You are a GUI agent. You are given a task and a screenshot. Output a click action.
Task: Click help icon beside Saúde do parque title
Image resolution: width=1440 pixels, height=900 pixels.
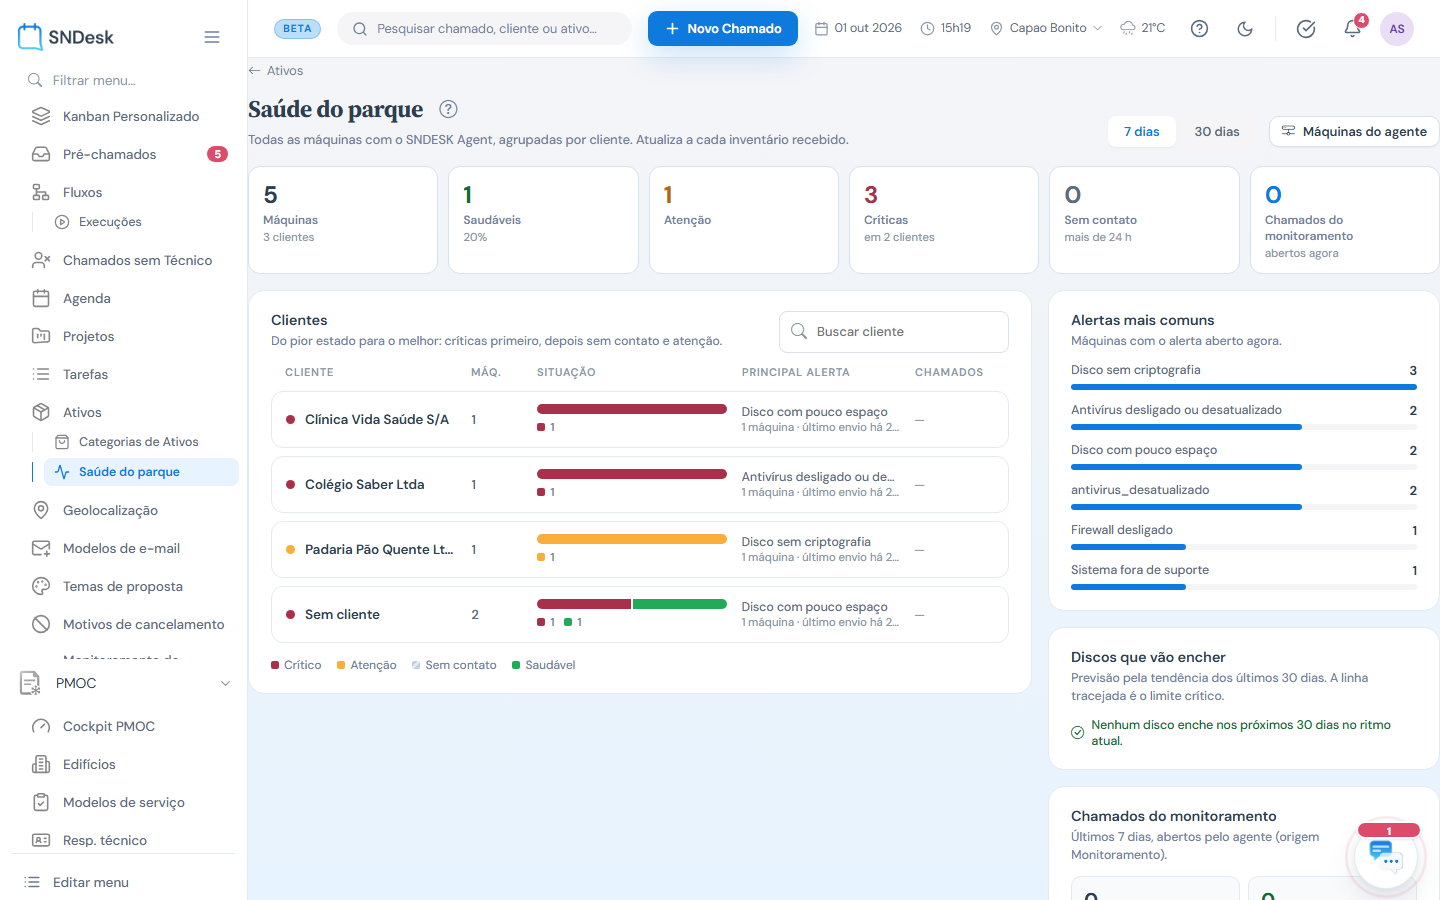tap(448, 109)
